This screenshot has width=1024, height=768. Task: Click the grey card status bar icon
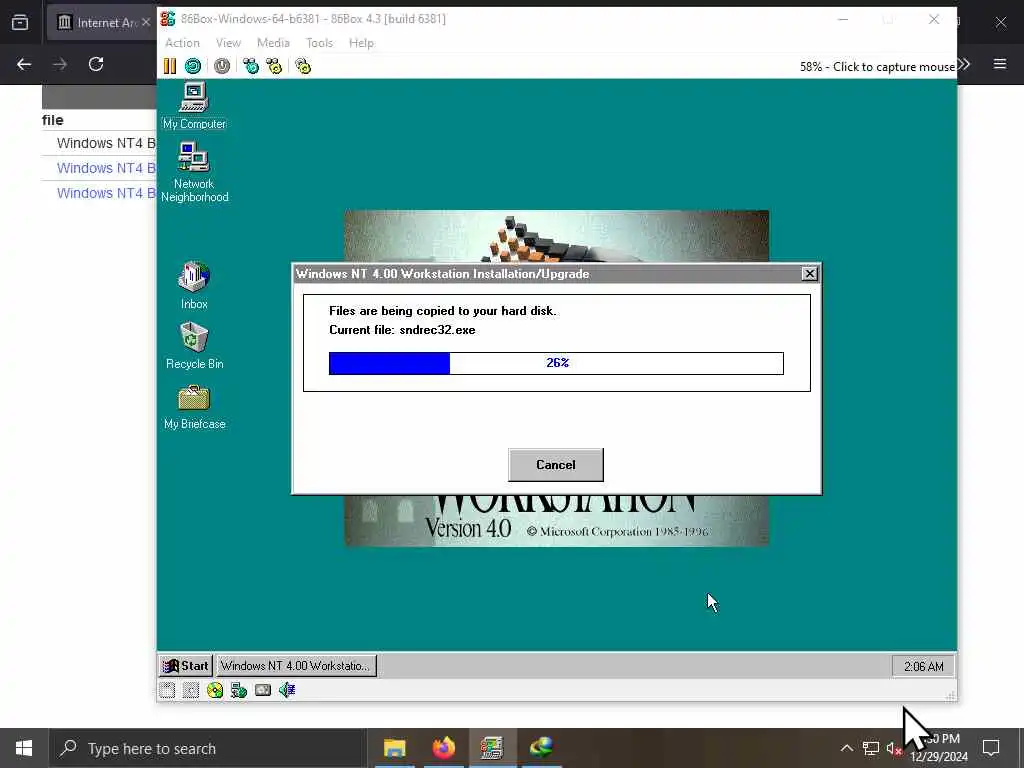click(x=263, y=690)
